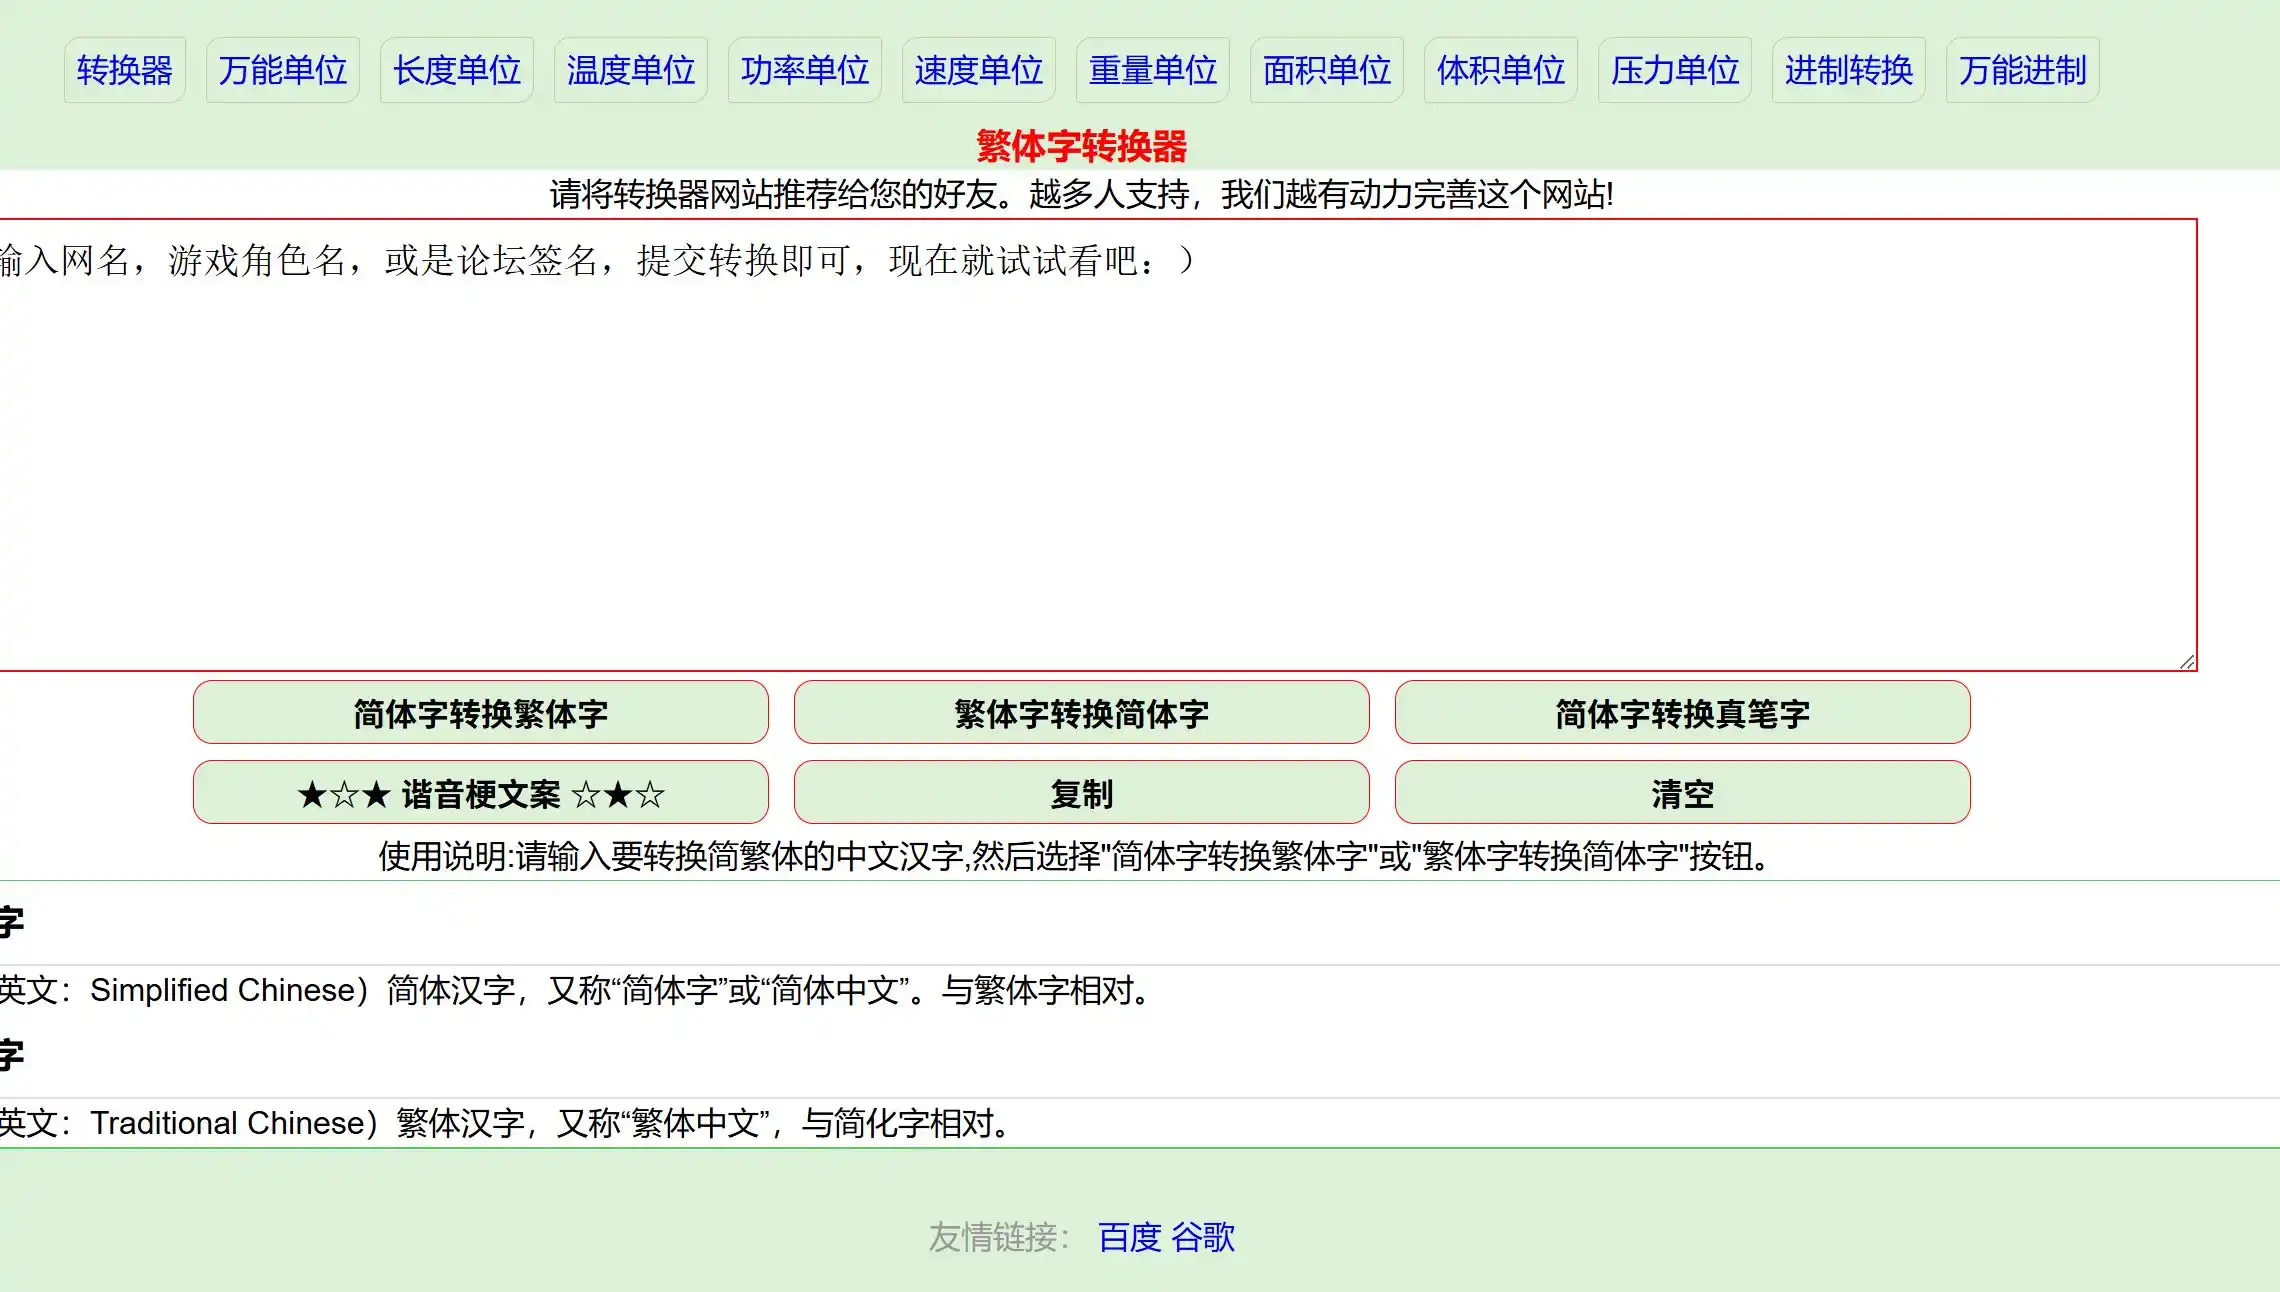Image resolution: width=2280 pixels, height=1292 pixels.
Task: Click the Traditional Chinese description line
Action: coord(506,1123)
